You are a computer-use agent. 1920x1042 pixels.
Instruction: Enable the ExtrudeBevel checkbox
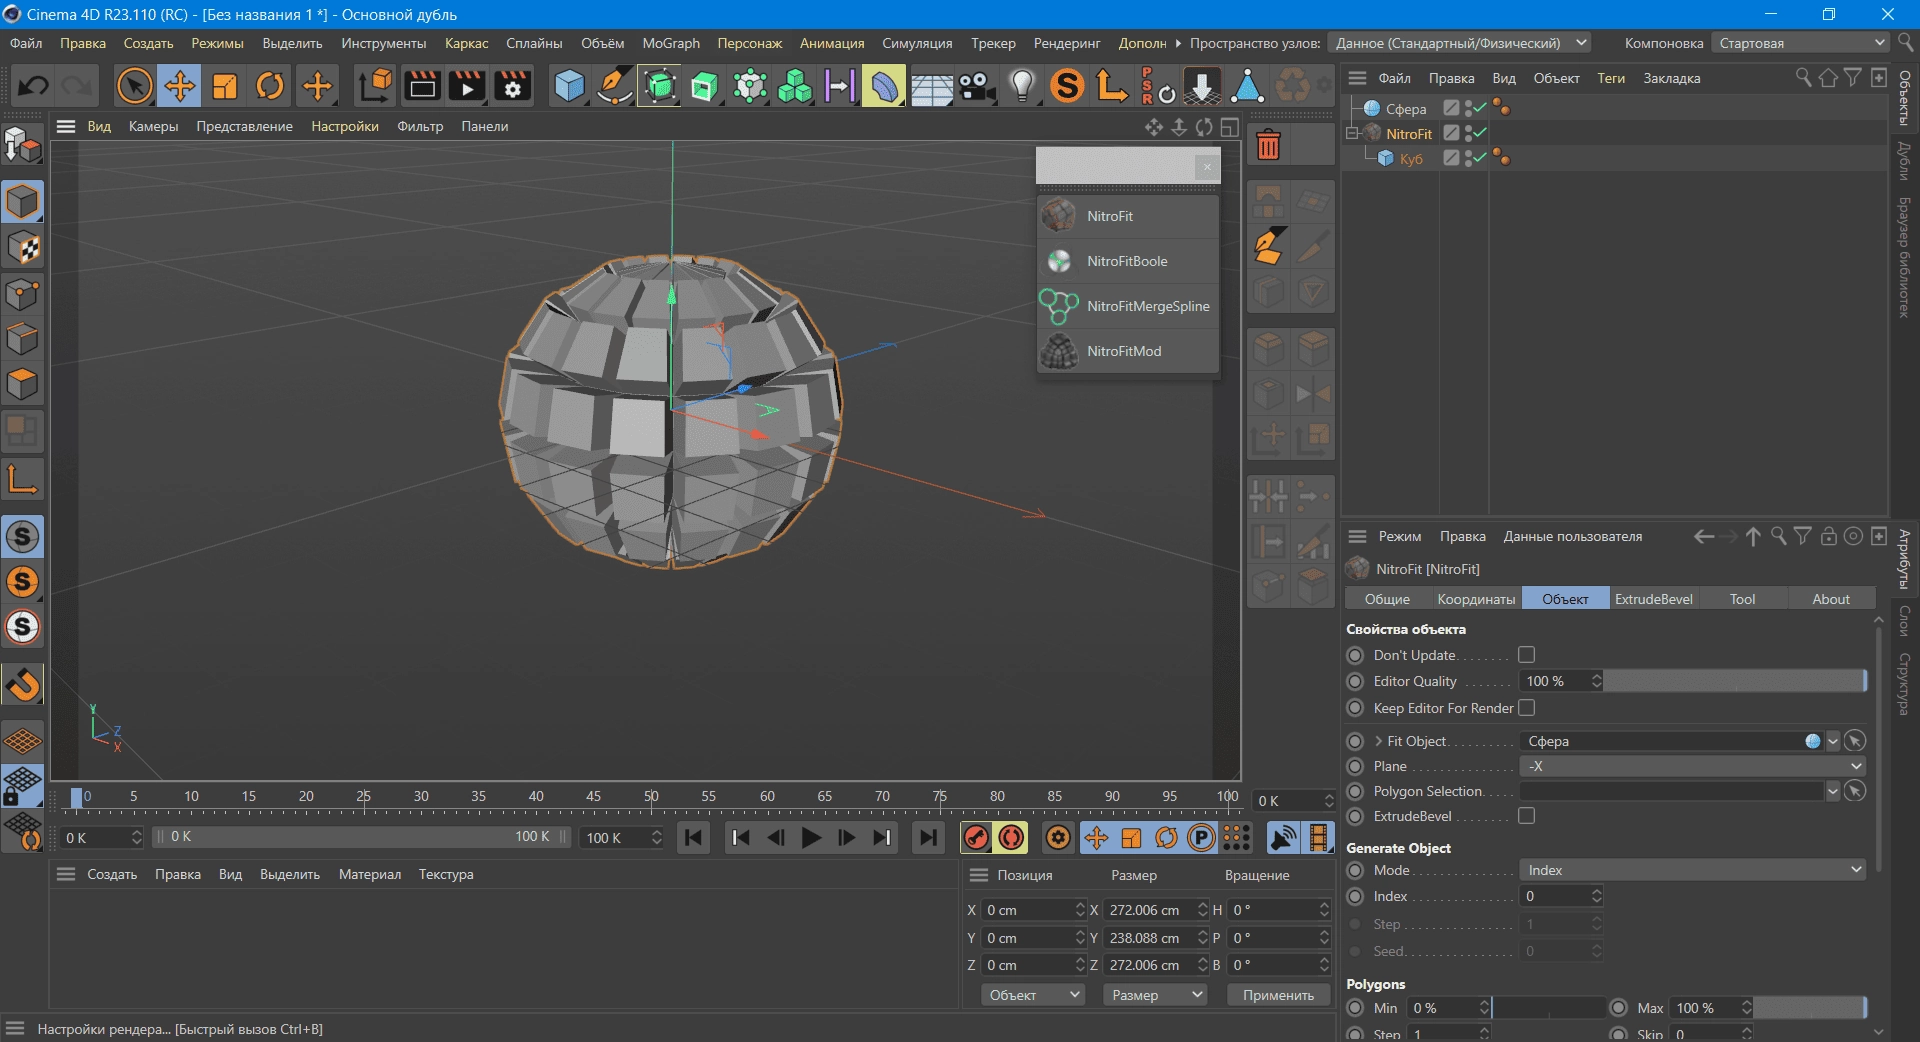(1526, 816)
